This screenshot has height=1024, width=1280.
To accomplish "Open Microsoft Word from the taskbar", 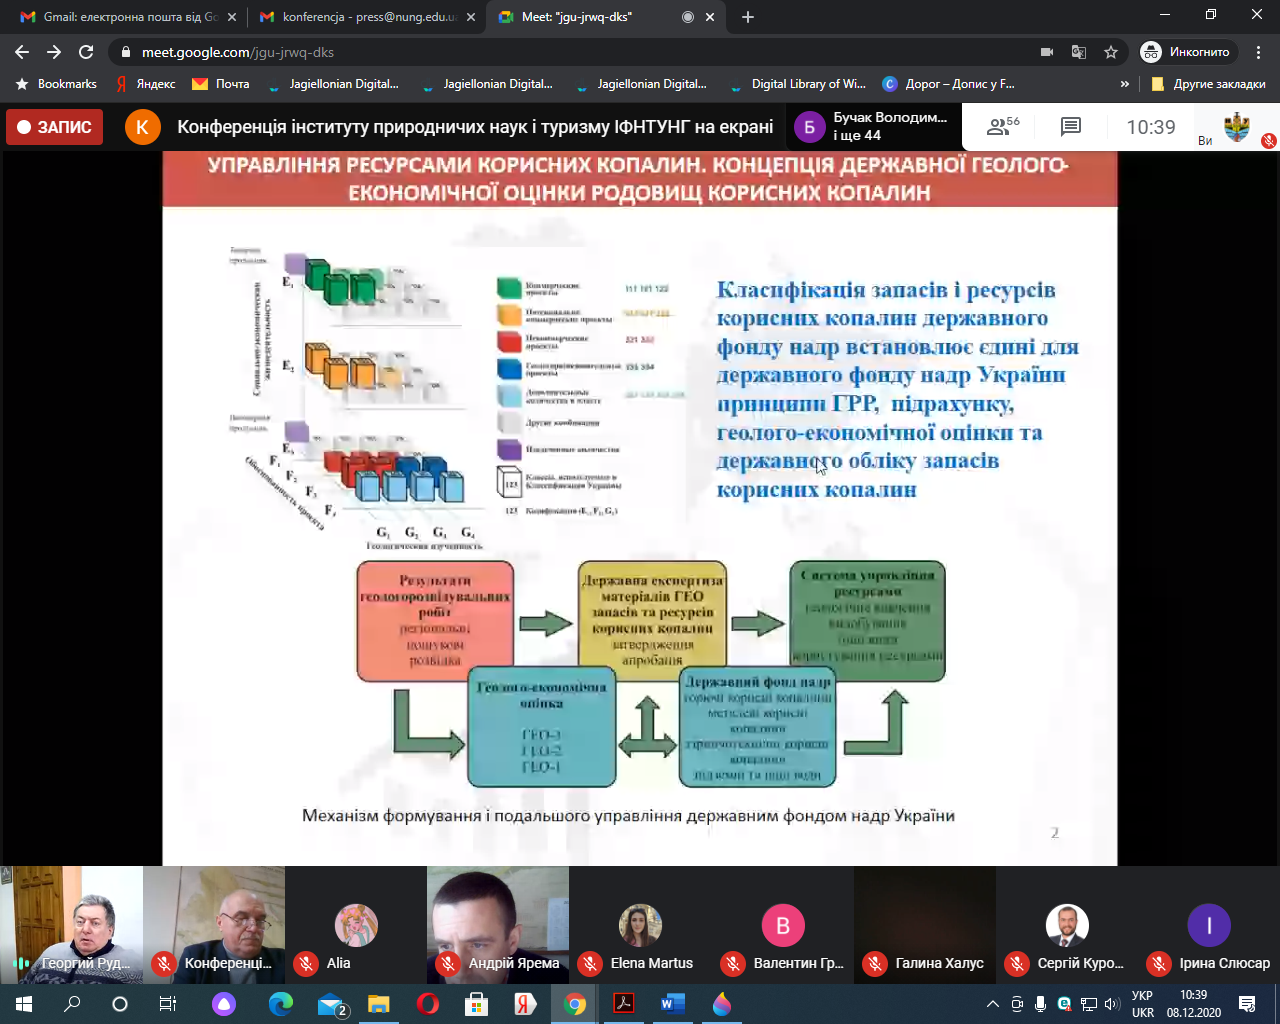I will point(672,1004).
